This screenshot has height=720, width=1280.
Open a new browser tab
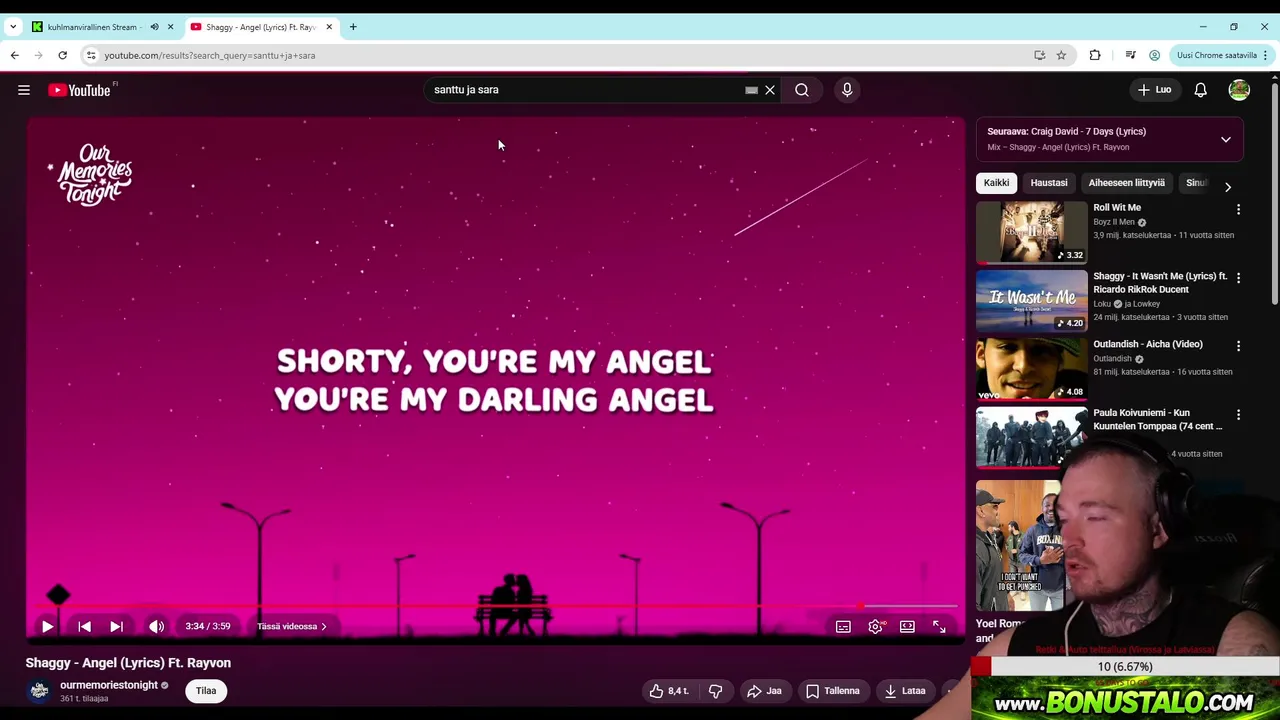coord(353,27)
